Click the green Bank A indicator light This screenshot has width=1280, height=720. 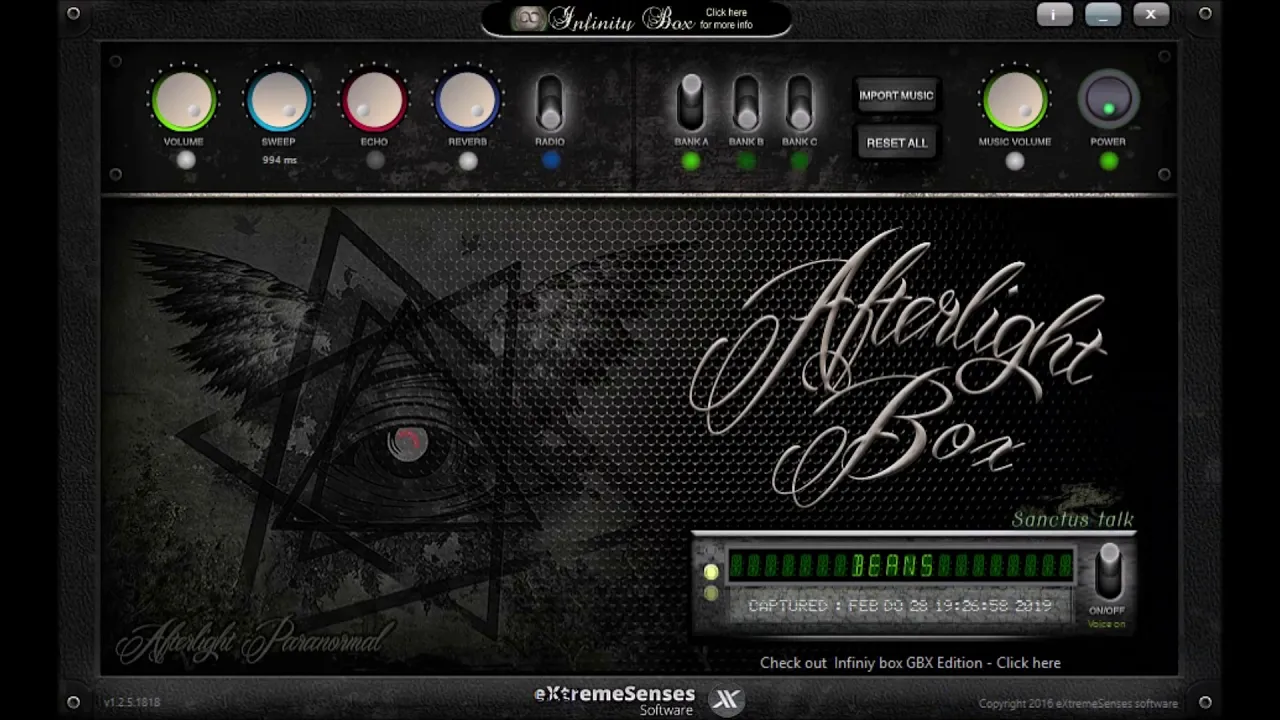pyautogui.click(x=691, y=161)
